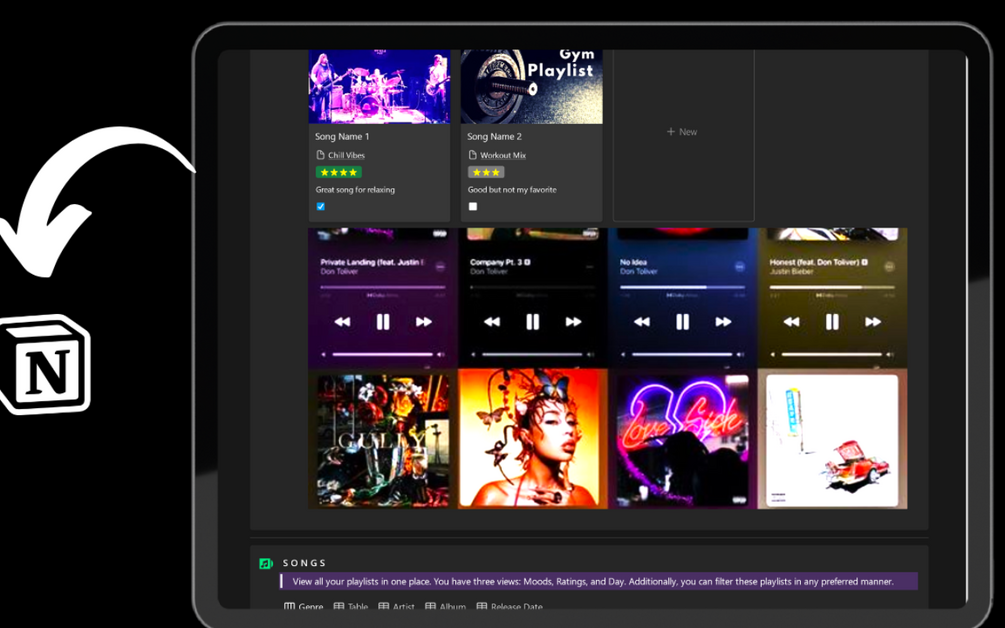Switch to the Release Date view tab
1005x628 pixels.
(x=510, y=607)
